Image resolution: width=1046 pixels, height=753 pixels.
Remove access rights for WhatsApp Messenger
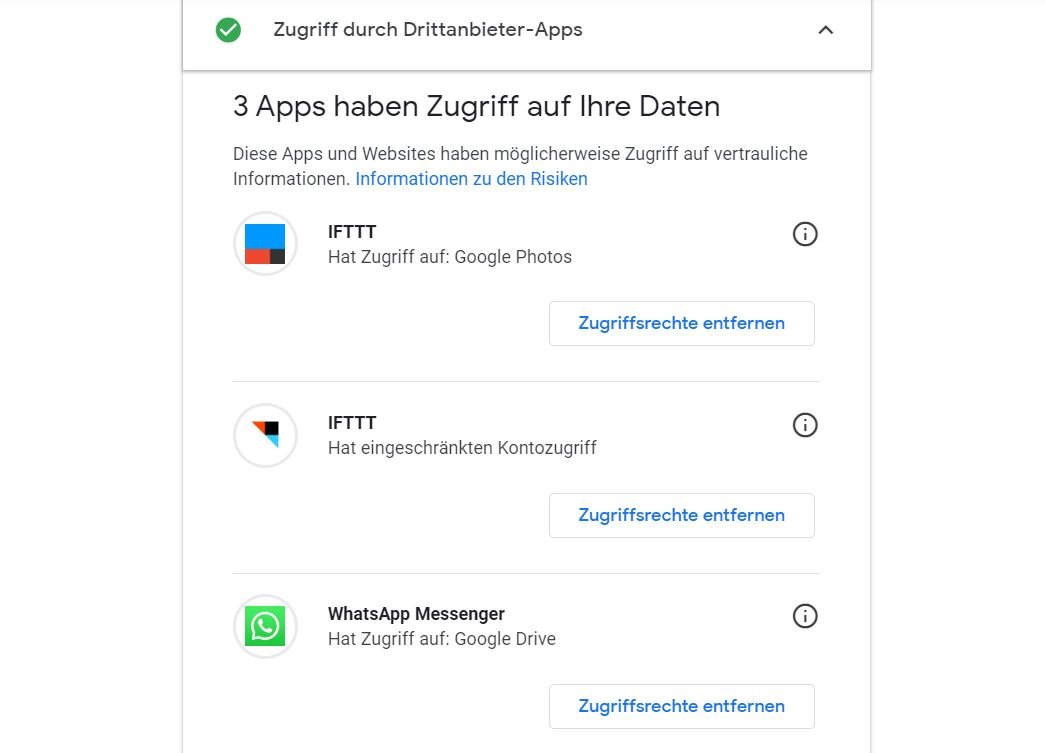click(x=681, y=706)
